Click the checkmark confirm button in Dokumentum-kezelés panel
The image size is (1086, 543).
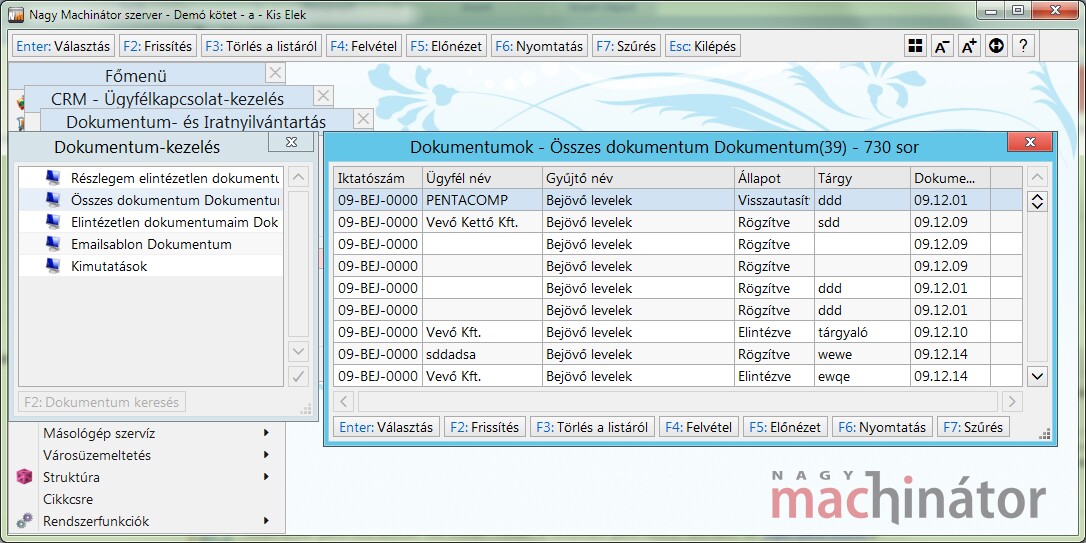tap(297, 376)
